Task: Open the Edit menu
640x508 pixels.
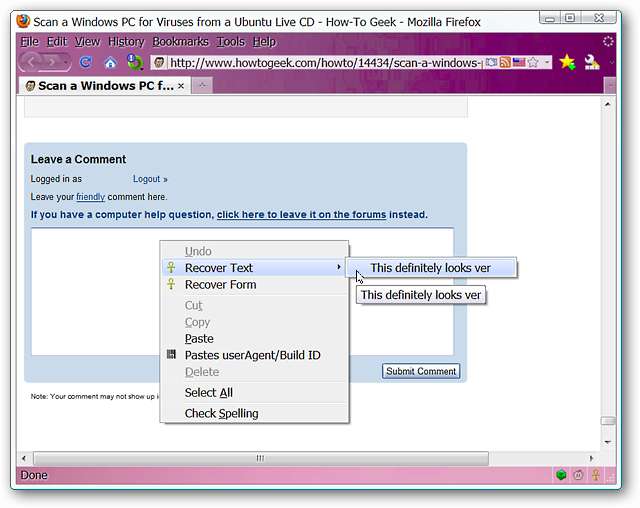Action: [57, 42]
